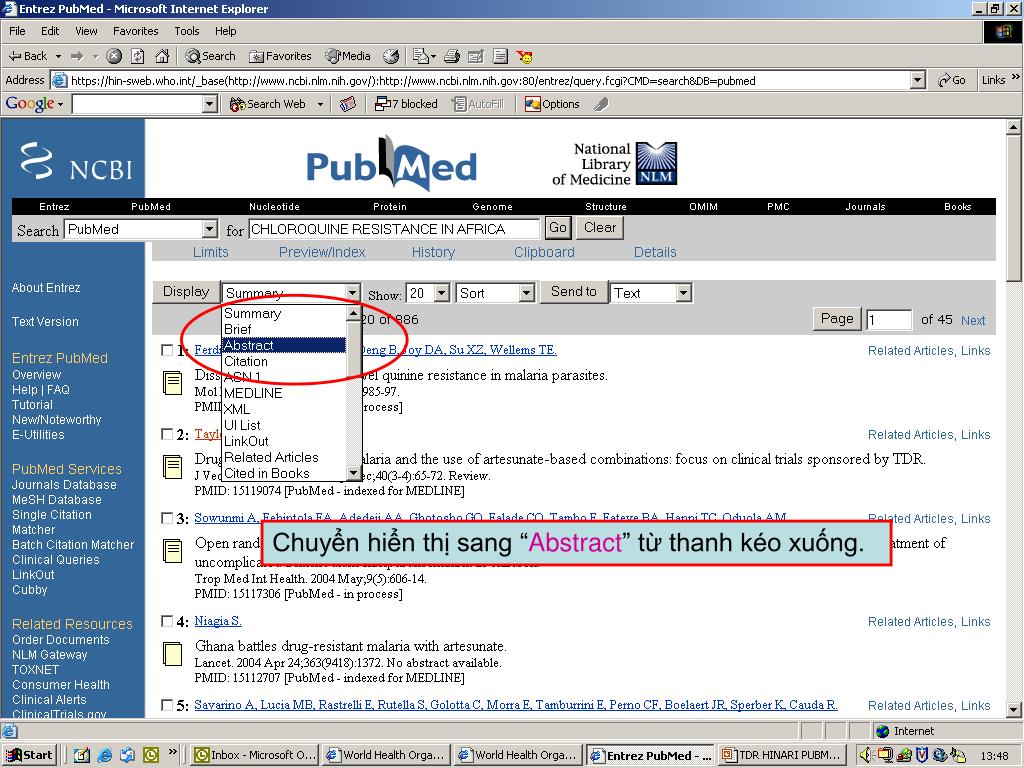Switch to Inbox - Microsoft Outlook taskbar button

255,755
